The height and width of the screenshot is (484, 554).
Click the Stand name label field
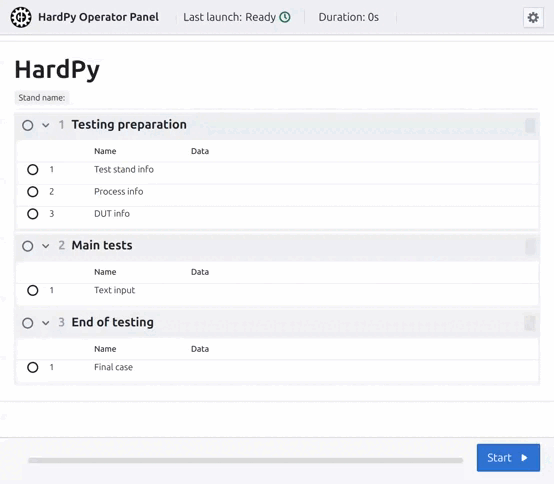tap(42, 98)
